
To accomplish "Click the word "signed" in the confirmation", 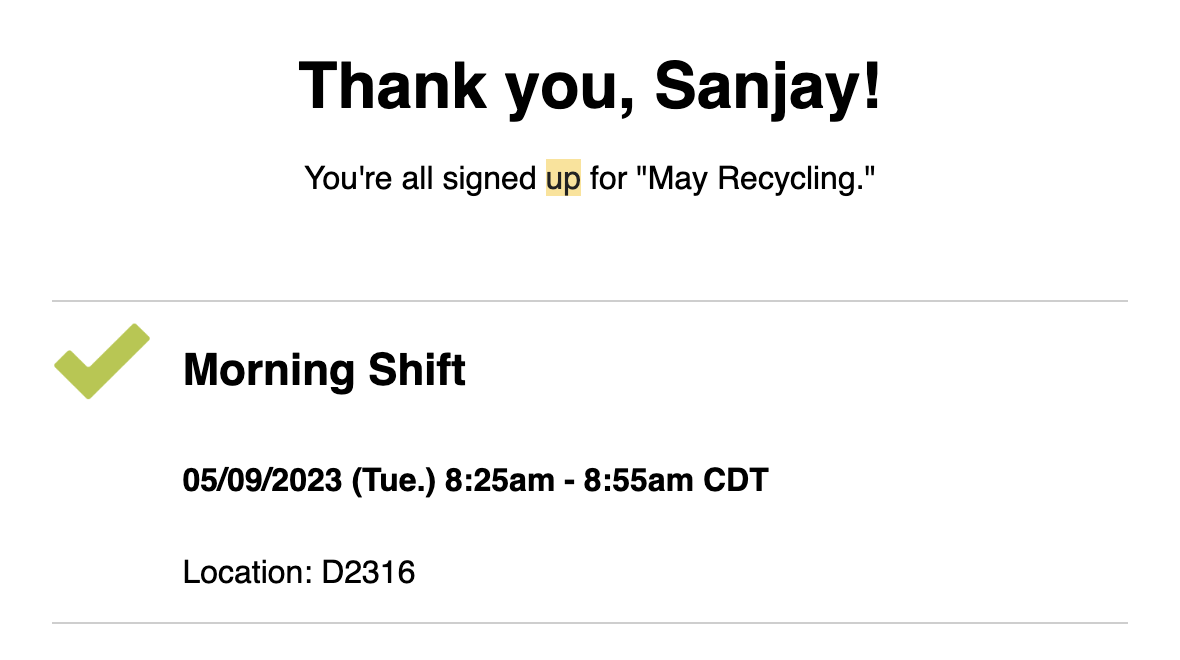I will click(x=490, y=179).
